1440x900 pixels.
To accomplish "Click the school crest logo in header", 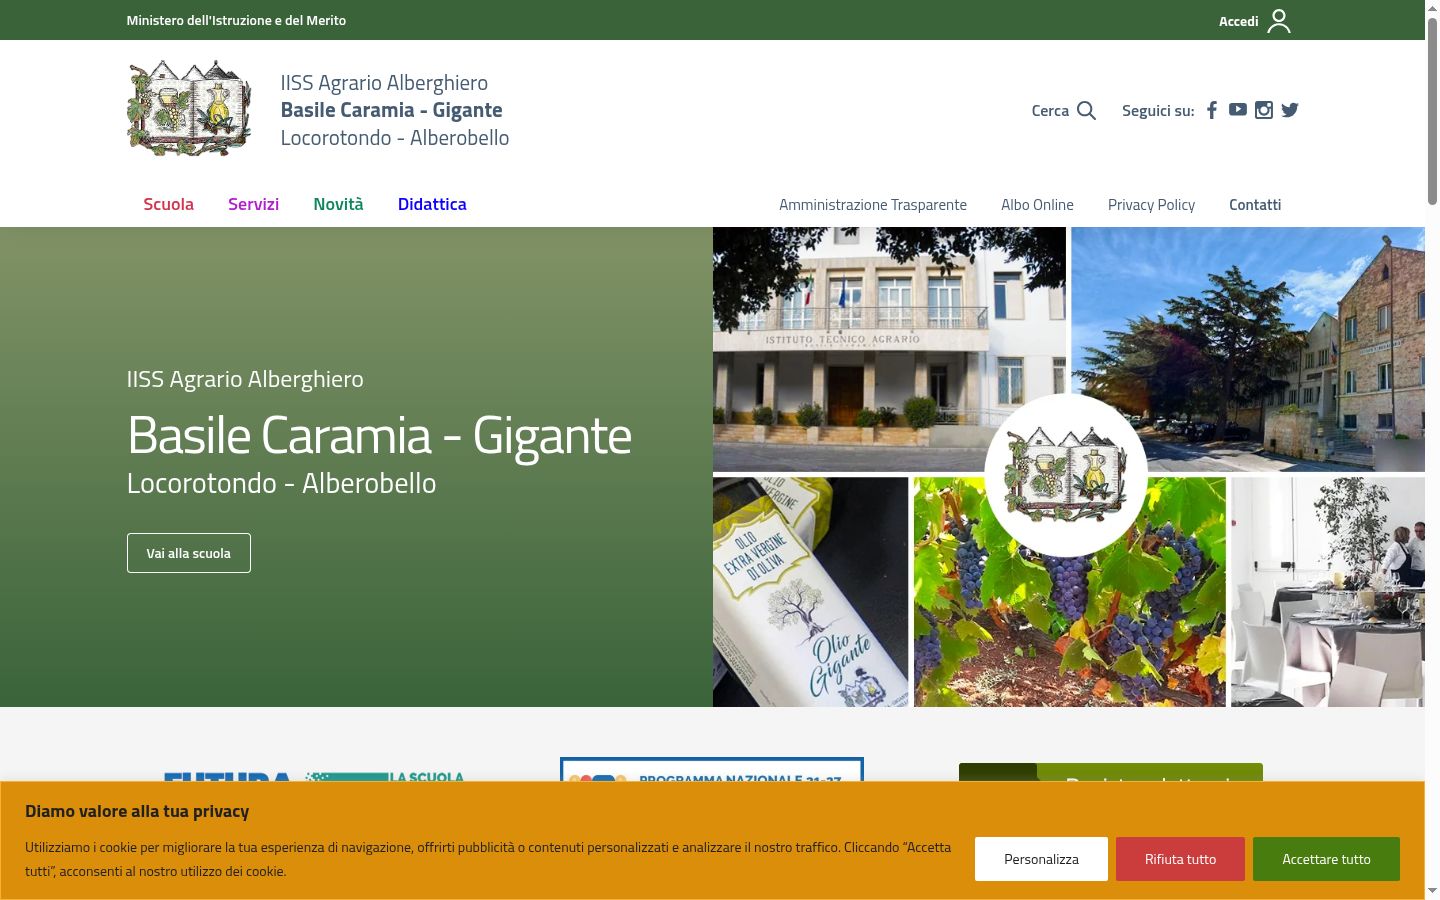I will coord(189,108).
